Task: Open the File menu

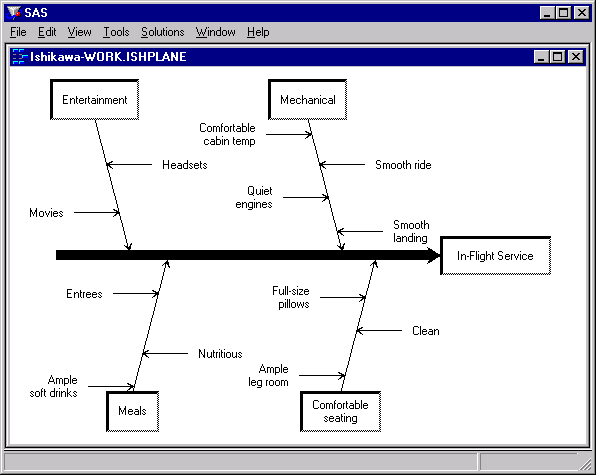Action: 18,32
